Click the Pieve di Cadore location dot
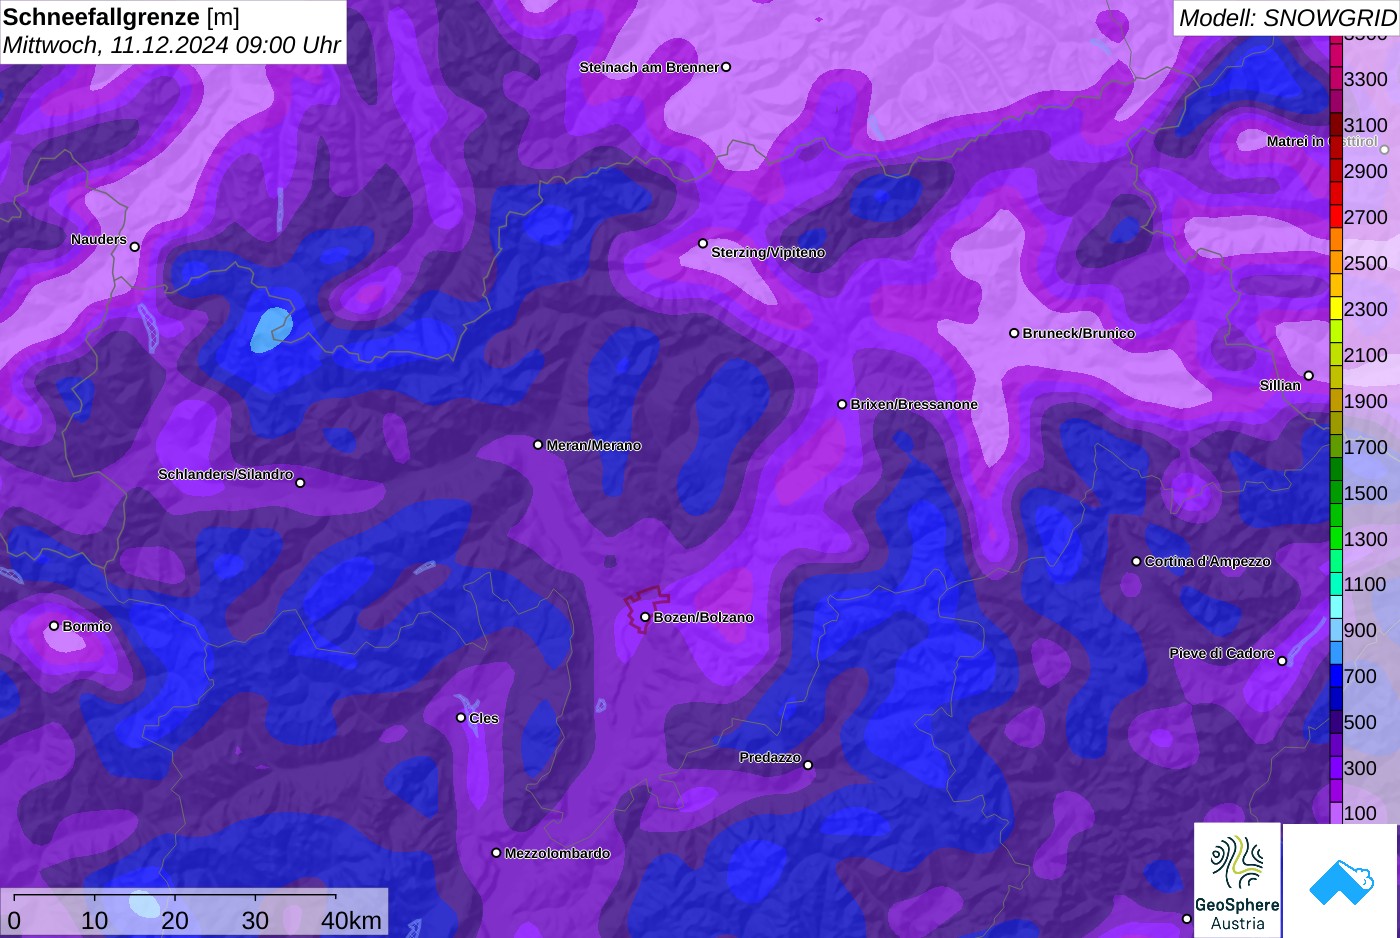This screenshot has width=1400, height=938. (1282, 661)
